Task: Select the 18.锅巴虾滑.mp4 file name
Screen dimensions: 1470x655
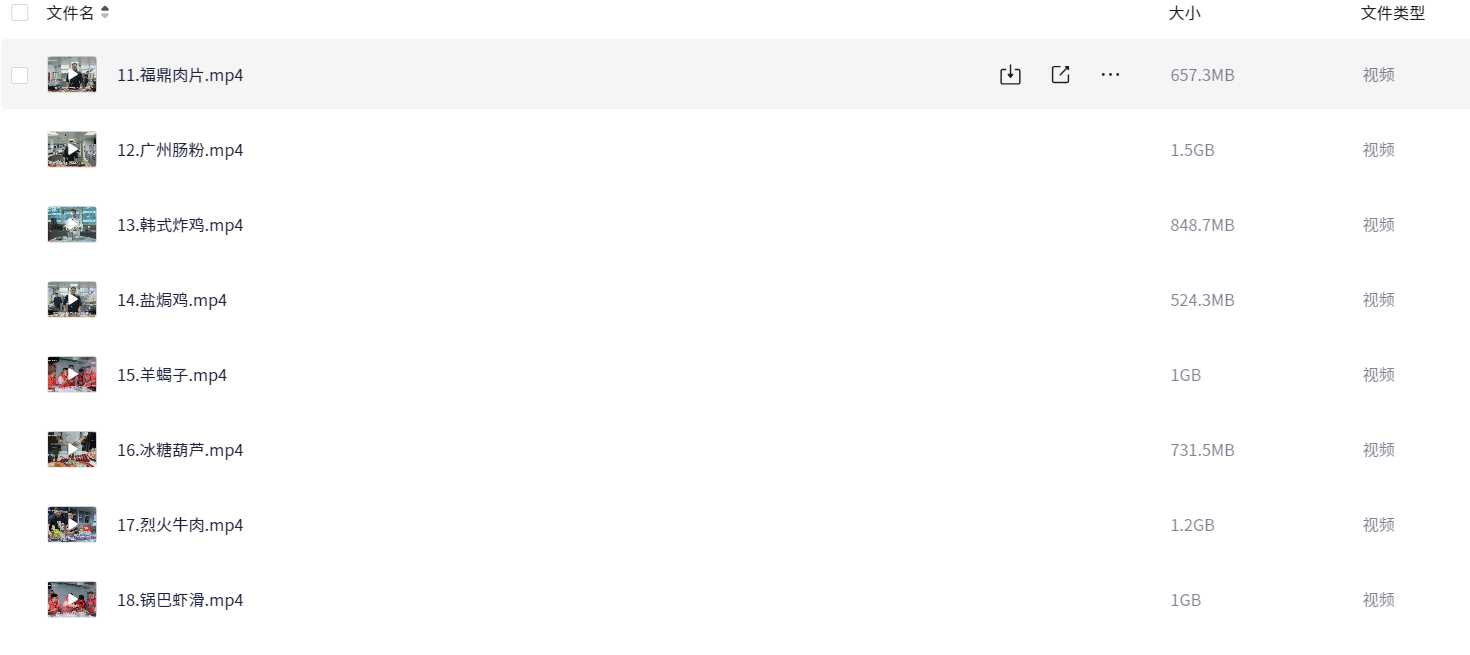Action: pos(180,600)
